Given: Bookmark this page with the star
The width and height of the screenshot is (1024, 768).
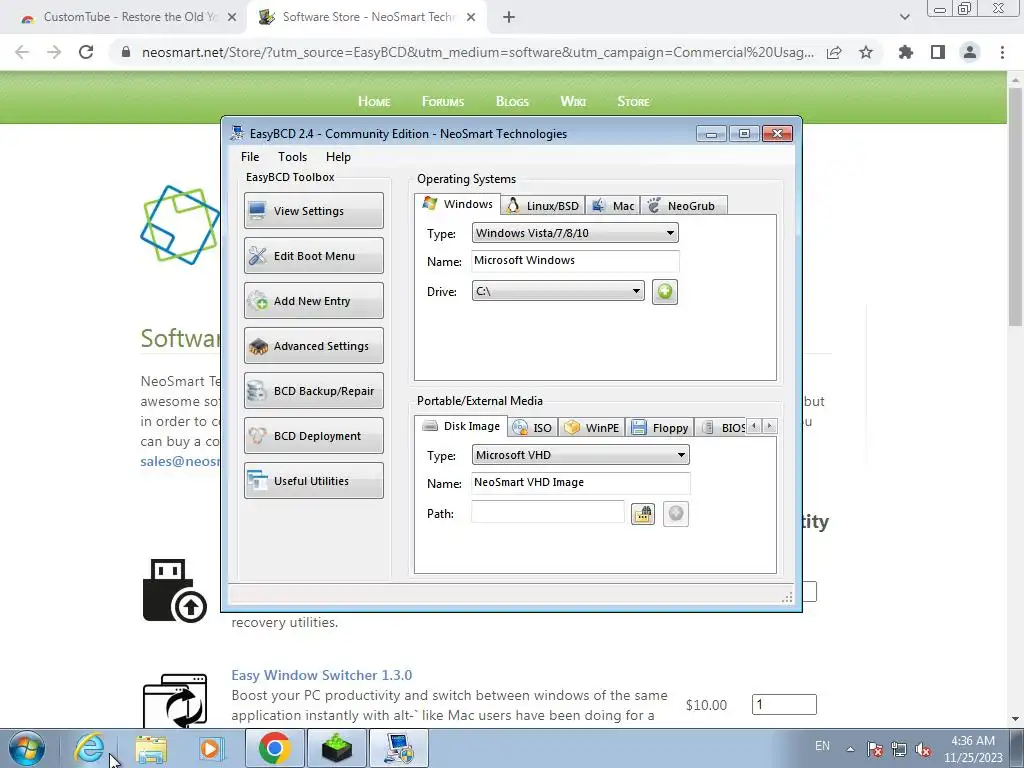Looking at the screenshot, I should (866, 52).
